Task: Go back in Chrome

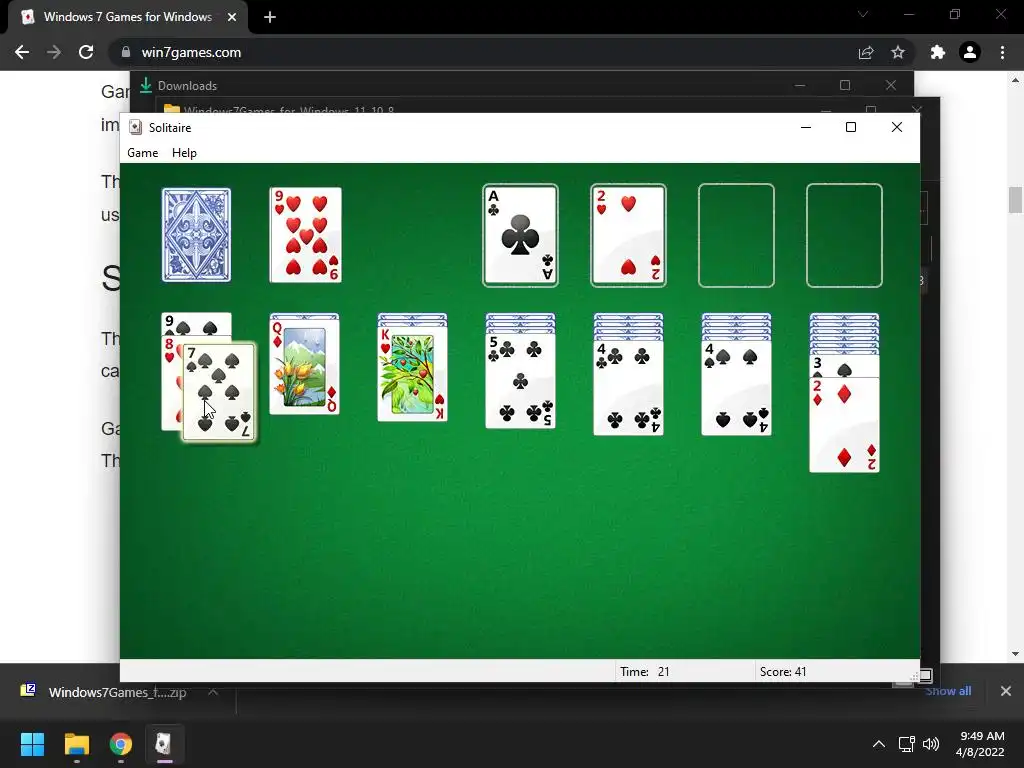Action: coord(22,52)
